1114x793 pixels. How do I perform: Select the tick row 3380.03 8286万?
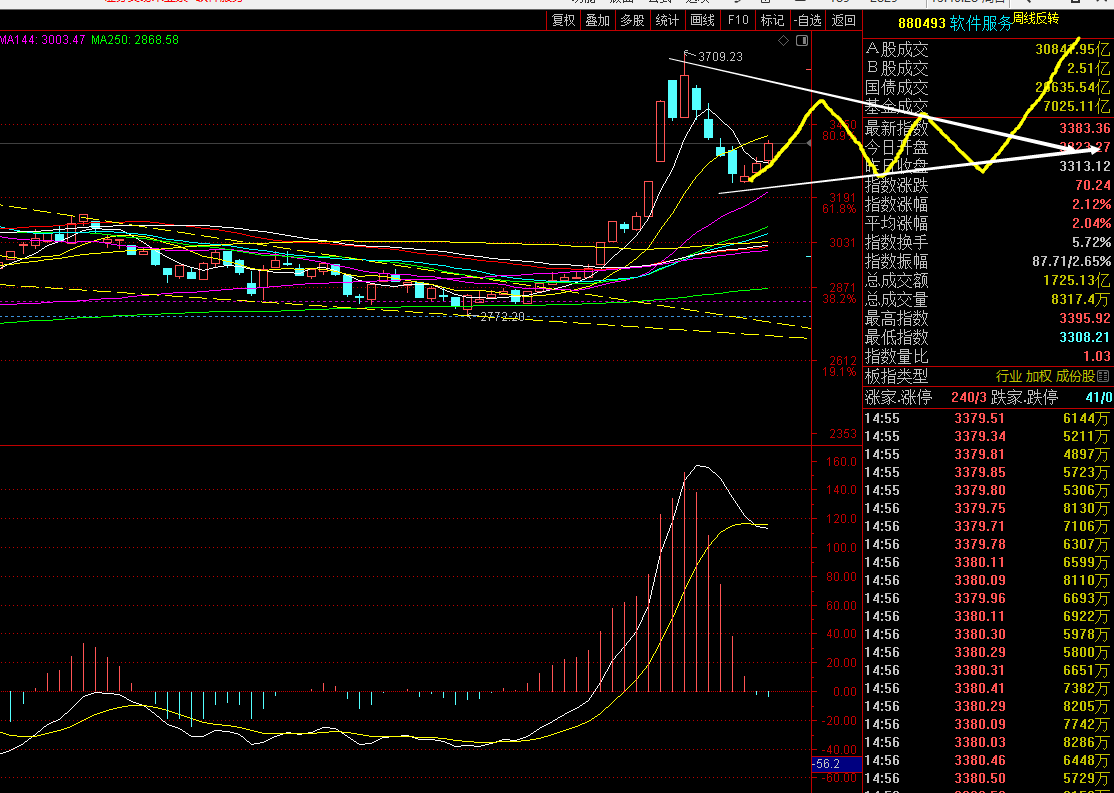pos(988,743)
